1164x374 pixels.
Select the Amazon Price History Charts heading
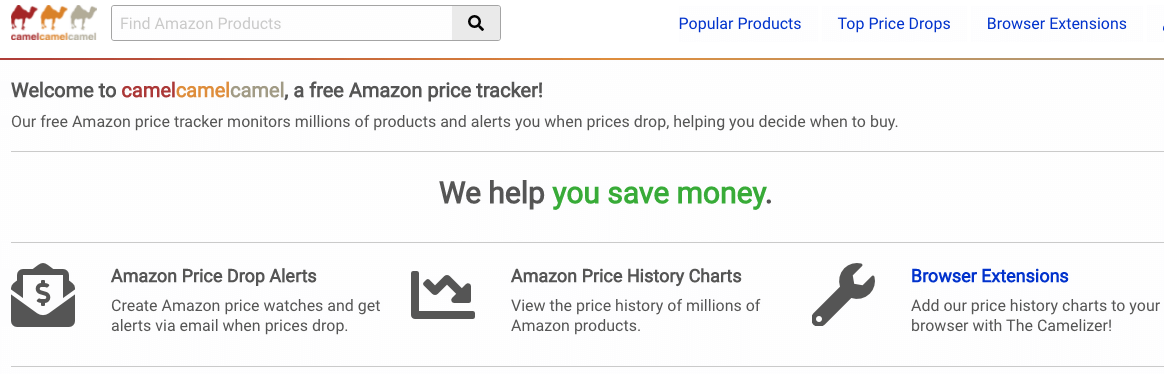point(626,276)
